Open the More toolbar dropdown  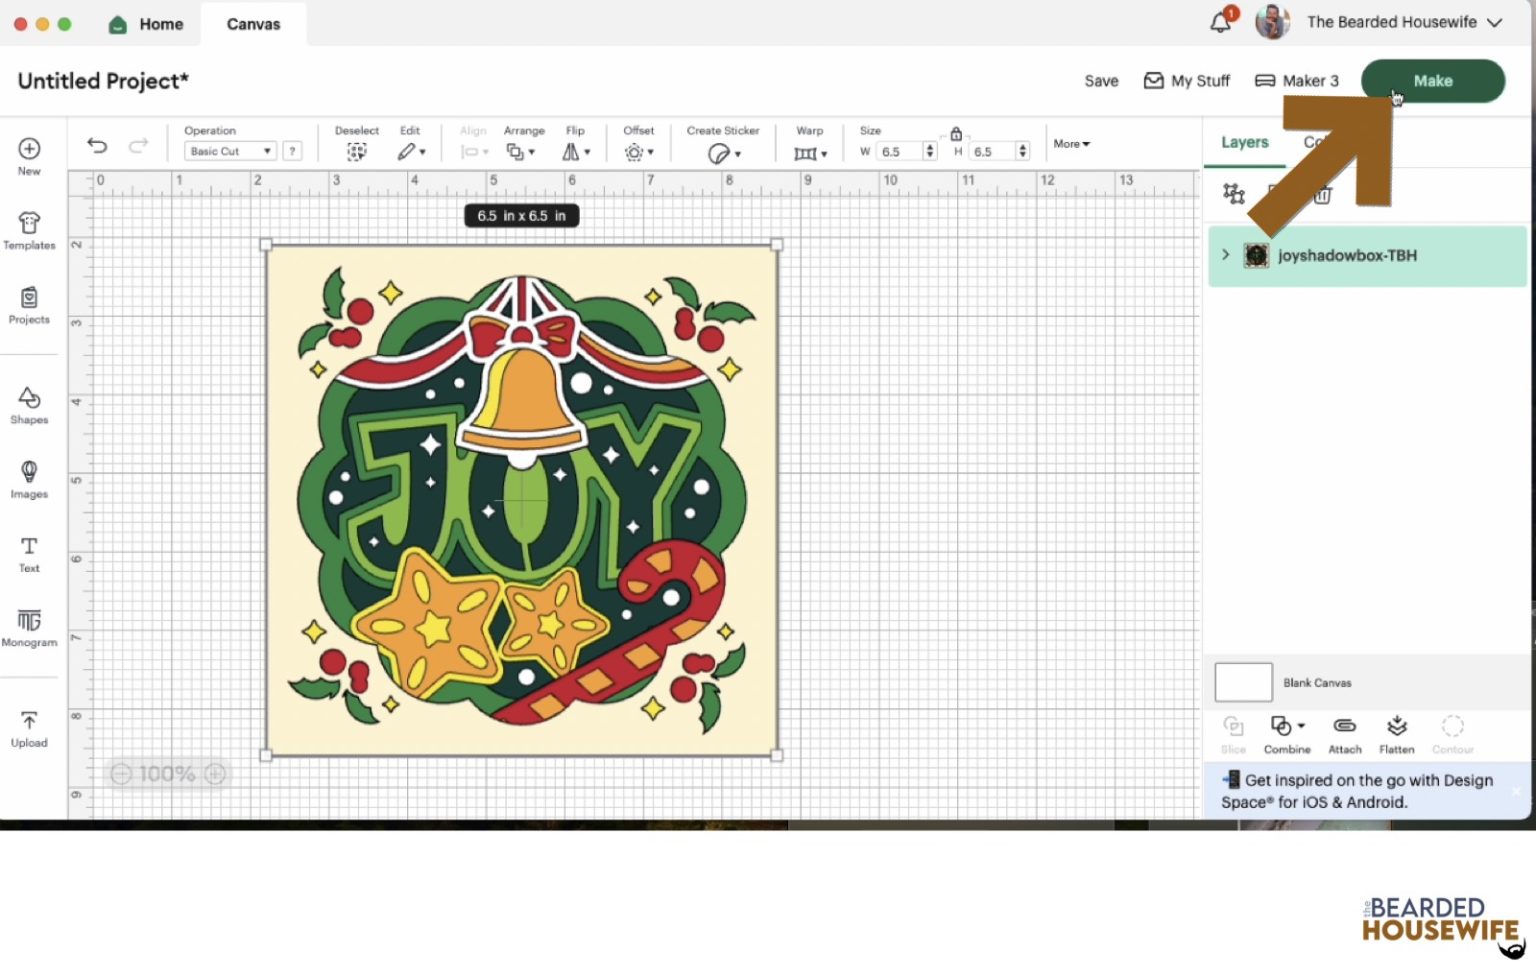(x=1071, y=144)
